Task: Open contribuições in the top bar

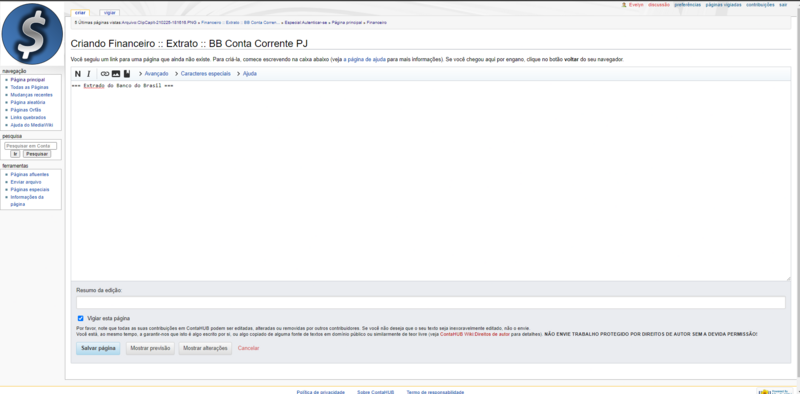Action: (x=760, y=5)
